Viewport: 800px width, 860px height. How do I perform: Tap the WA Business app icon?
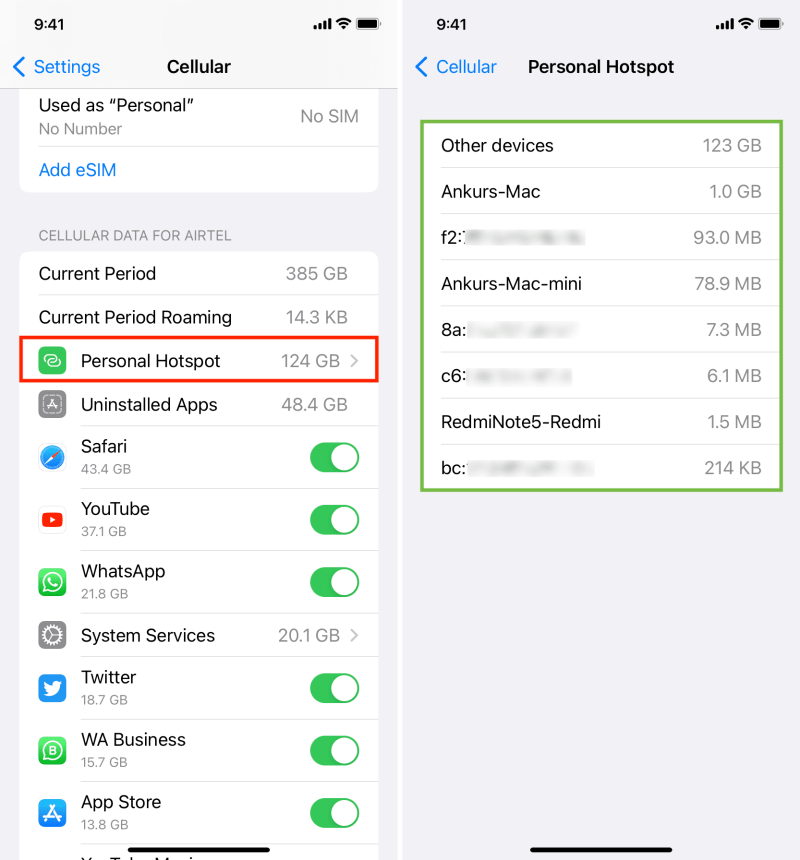tap(52, 750)
